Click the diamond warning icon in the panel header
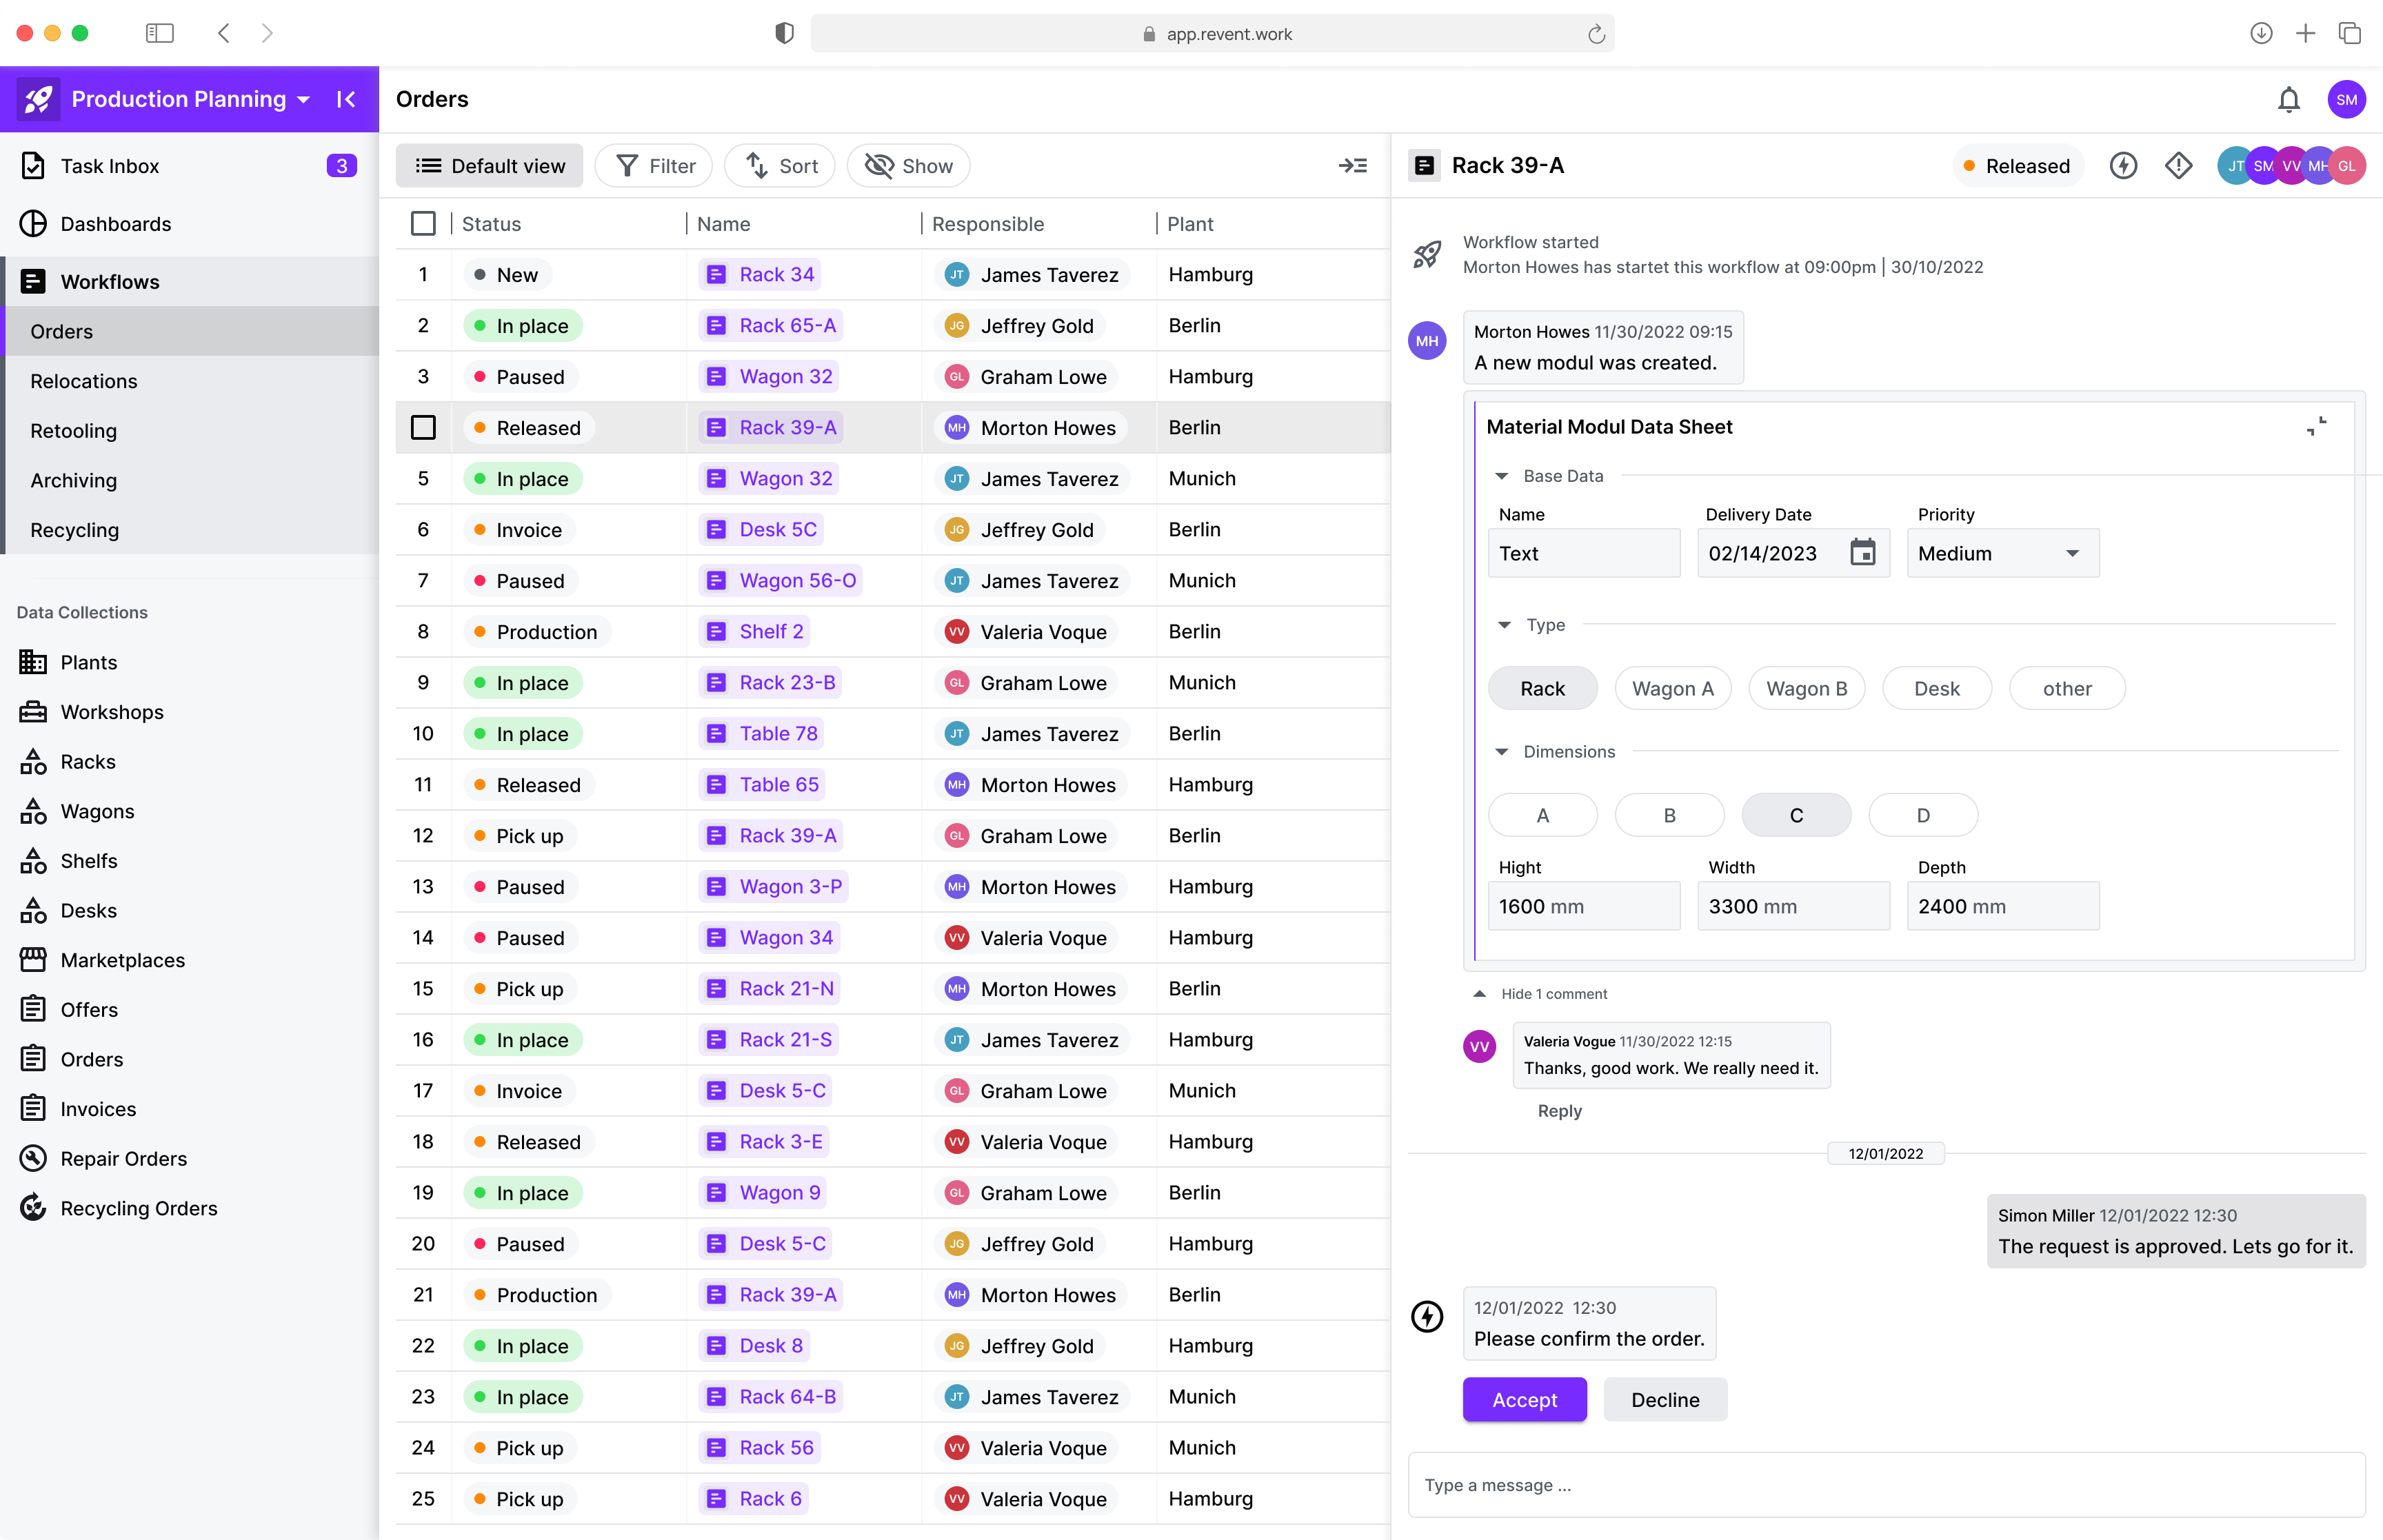2383x1540 pixels. pyautogui.click(x=2178, y=166)
